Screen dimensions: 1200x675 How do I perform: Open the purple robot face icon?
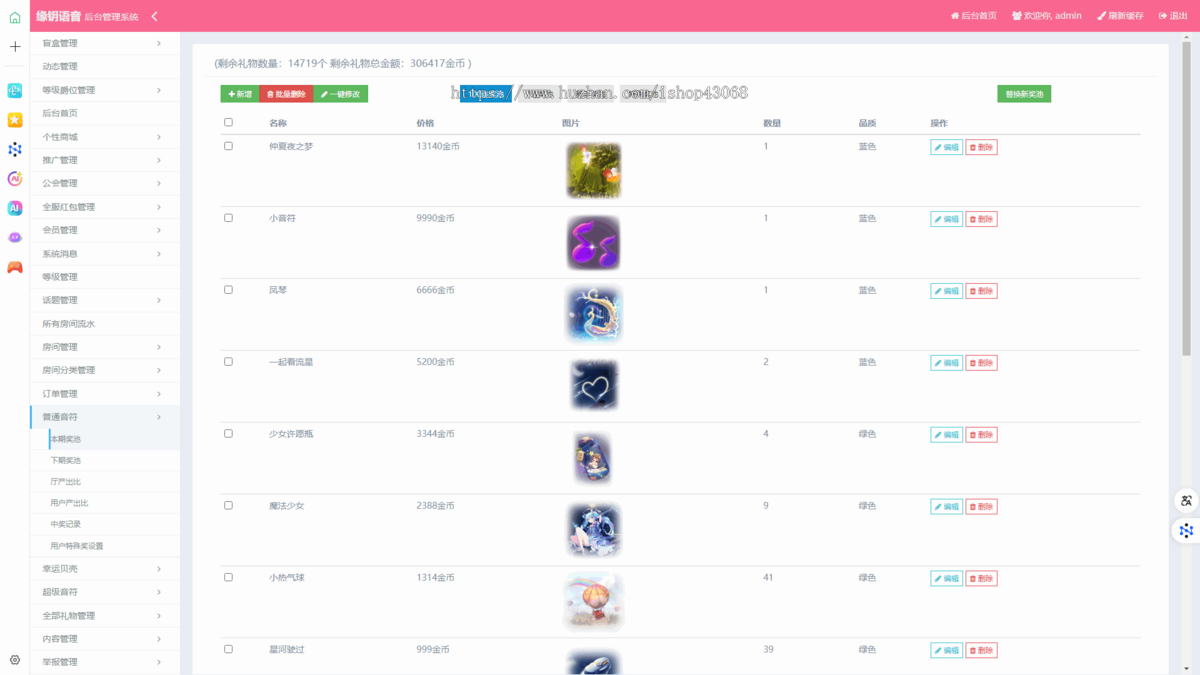pyautogui.click(x=15, y=238)
